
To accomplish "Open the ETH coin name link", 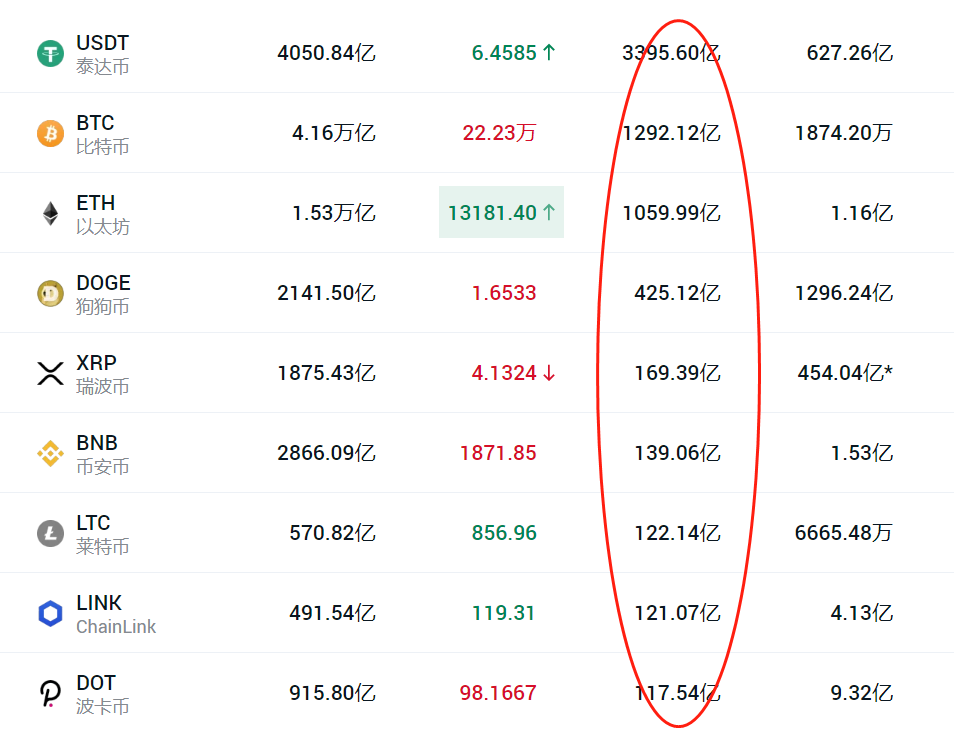I will coord(96,203).
